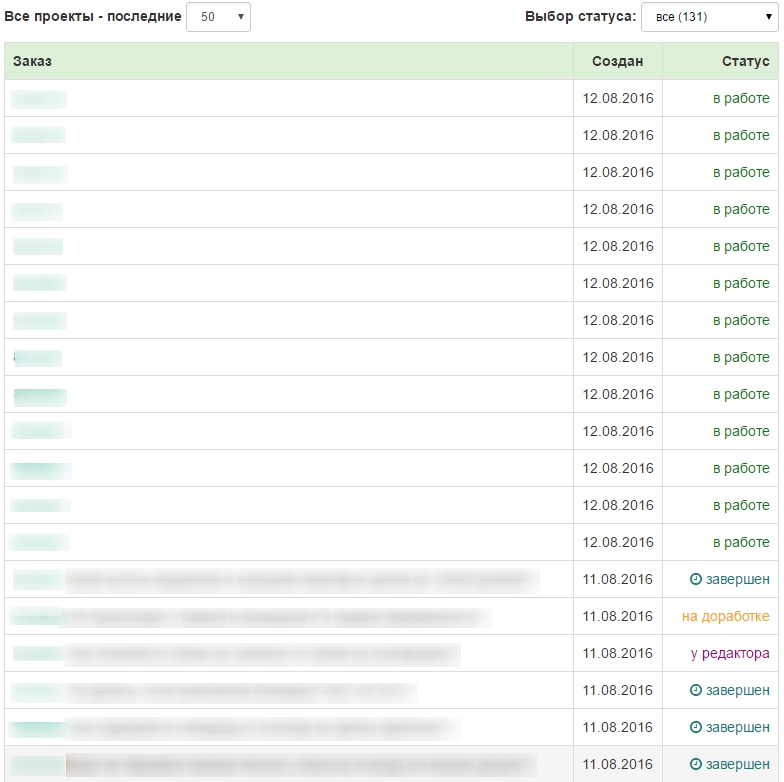The image size is (784, 782).
Task: Open the order title in the first завершен row
Action: coord(302,580)
